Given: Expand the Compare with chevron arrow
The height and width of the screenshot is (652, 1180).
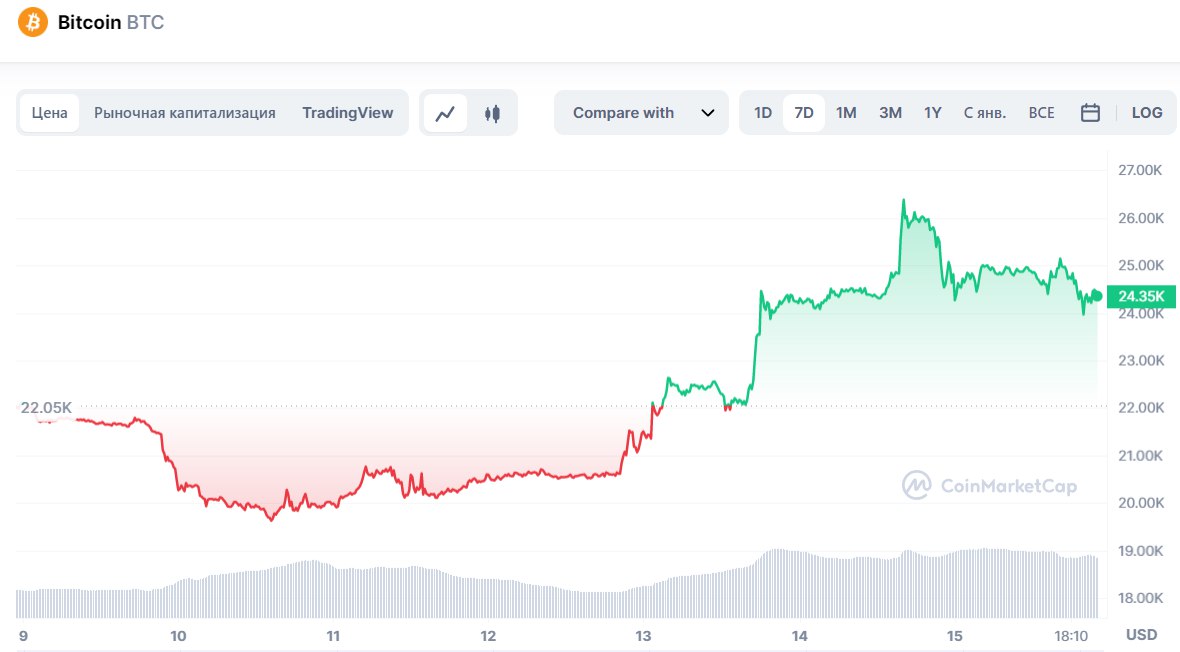Looking at the screenshot, I should point(708,113).
